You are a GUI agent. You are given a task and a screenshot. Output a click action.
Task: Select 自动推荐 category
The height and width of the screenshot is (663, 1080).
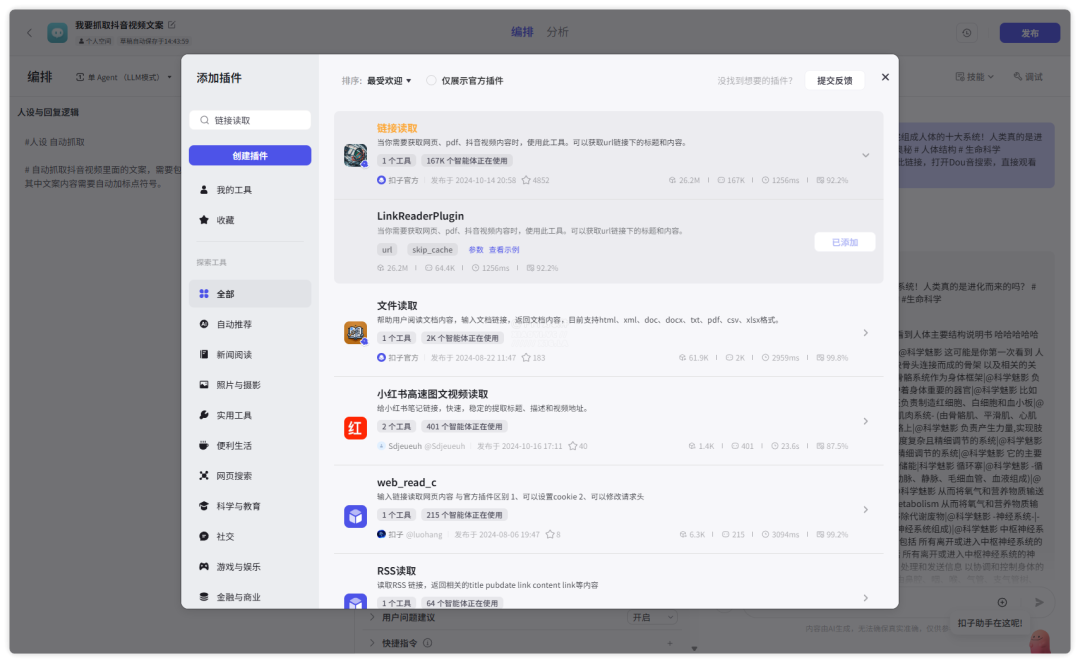pos(250,324)
